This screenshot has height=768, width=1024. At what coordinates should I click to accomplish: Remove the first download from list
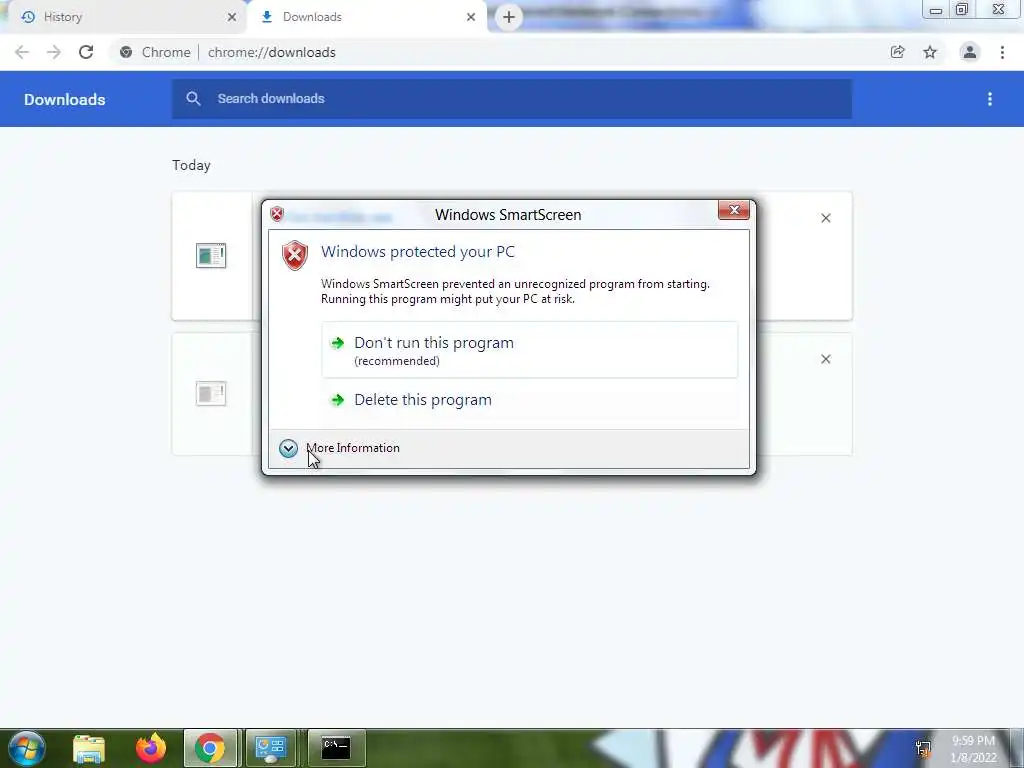tap(825, 218)
